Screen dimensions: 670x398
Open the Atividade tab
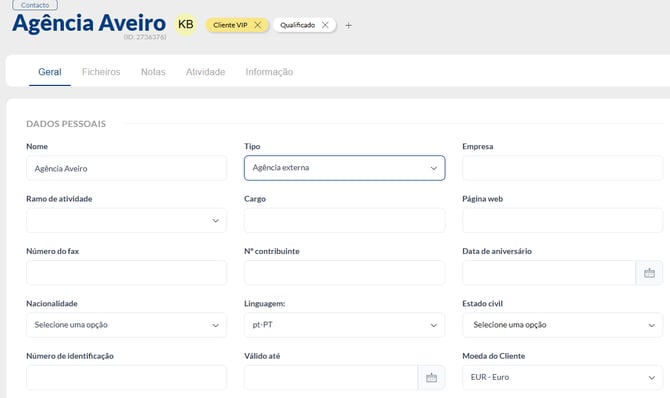(205, 72)
